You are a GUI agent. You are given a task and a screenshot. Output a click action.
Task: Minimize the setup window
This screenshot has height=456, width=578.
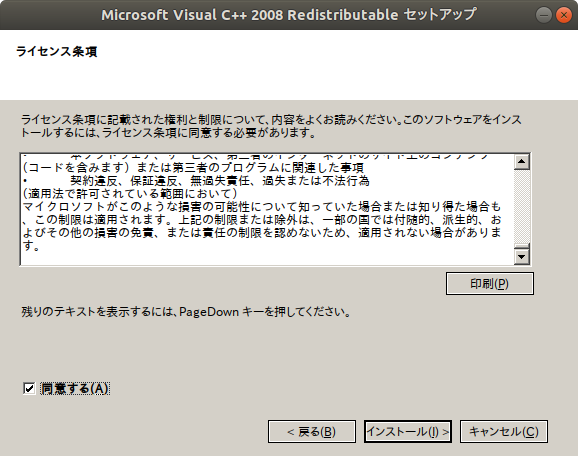543,15
